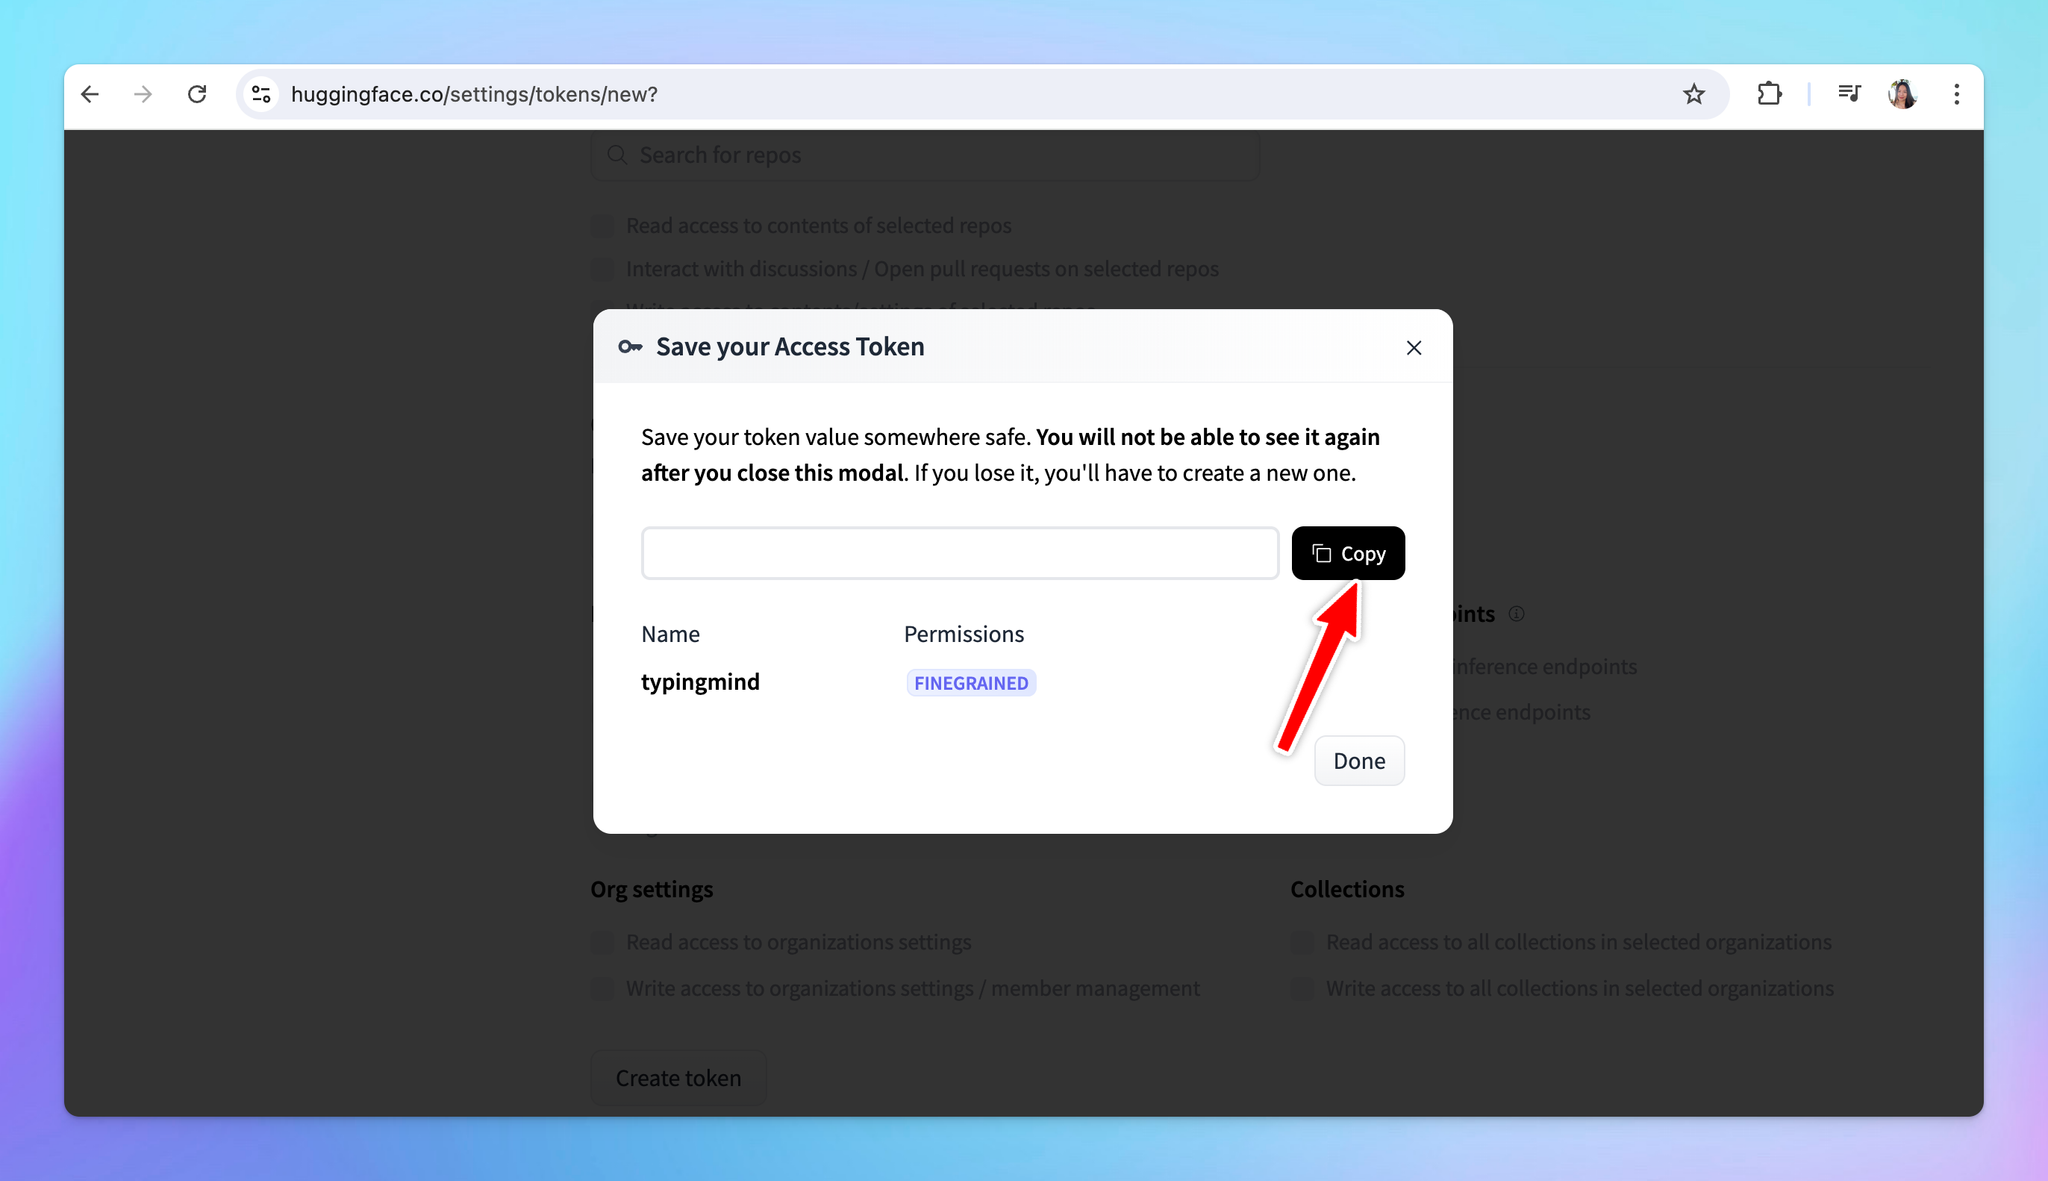This screenshot has width=2048, height=1181.
Task: Click the Copy button for access token
Action: (x=1346, y=553)
